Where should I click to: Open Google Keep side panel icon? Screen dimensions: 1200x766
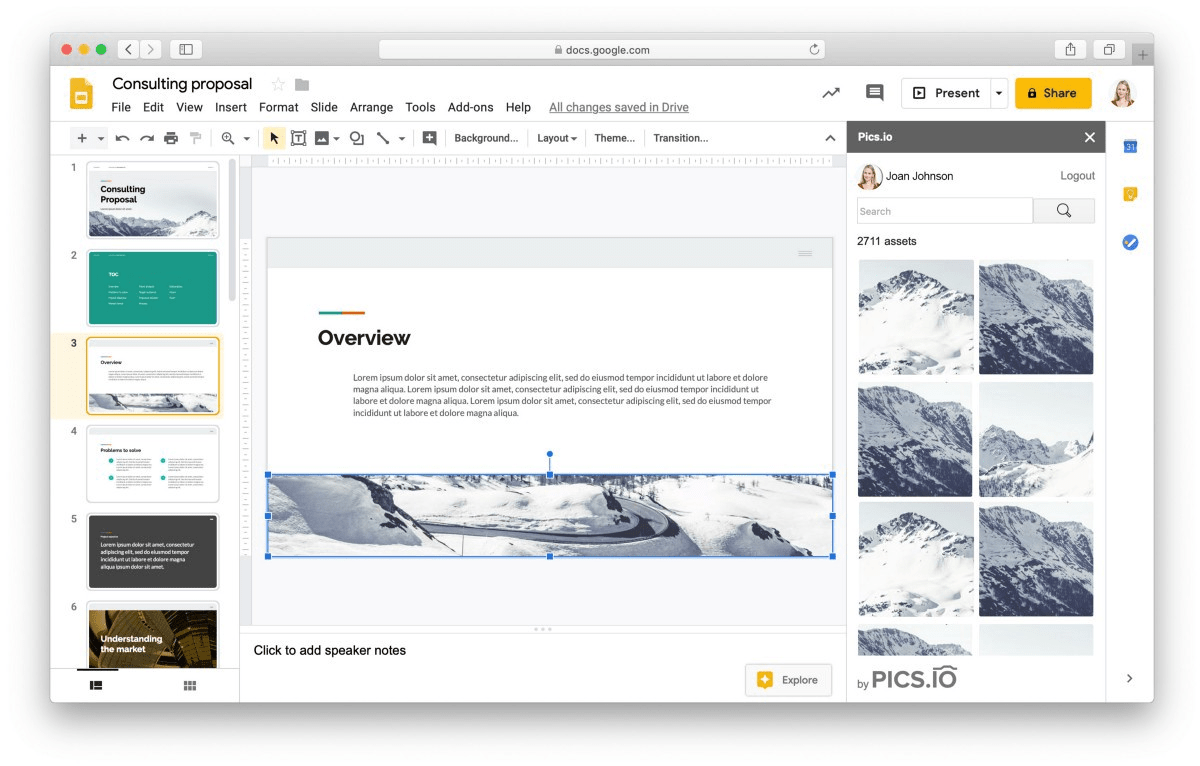tap(1130, 194)
